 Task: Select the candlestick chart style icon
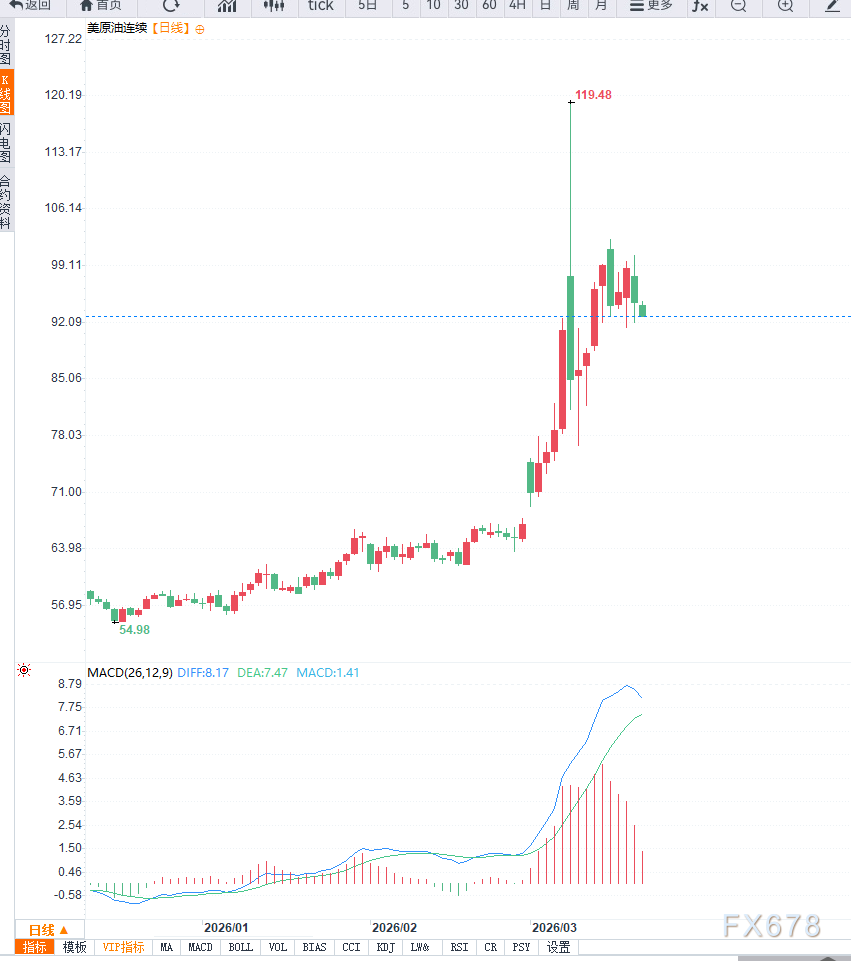pyautogui.click(x=273, y=5)
